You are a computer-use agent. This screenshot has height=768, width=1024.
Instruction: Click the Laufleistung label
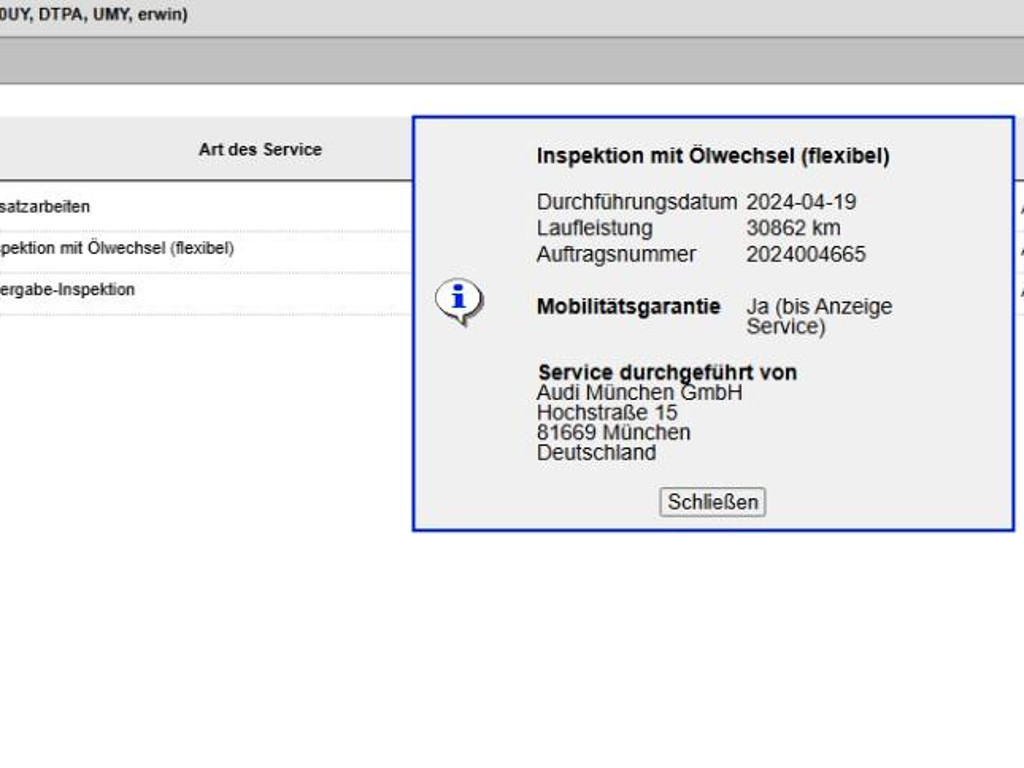(x=594, y=228)
